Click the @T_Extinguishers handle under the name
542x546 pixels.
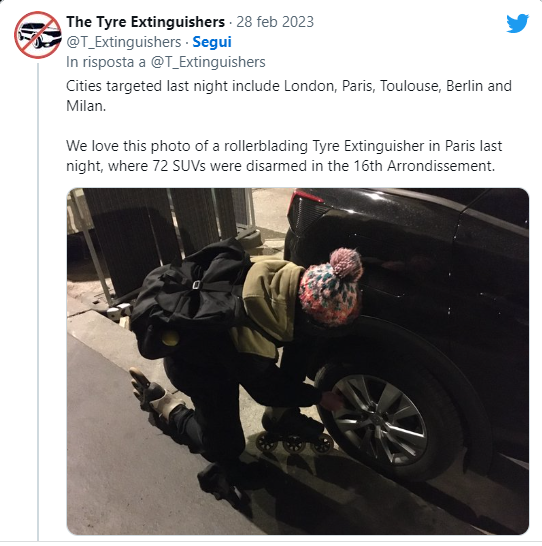coord(124,42)
